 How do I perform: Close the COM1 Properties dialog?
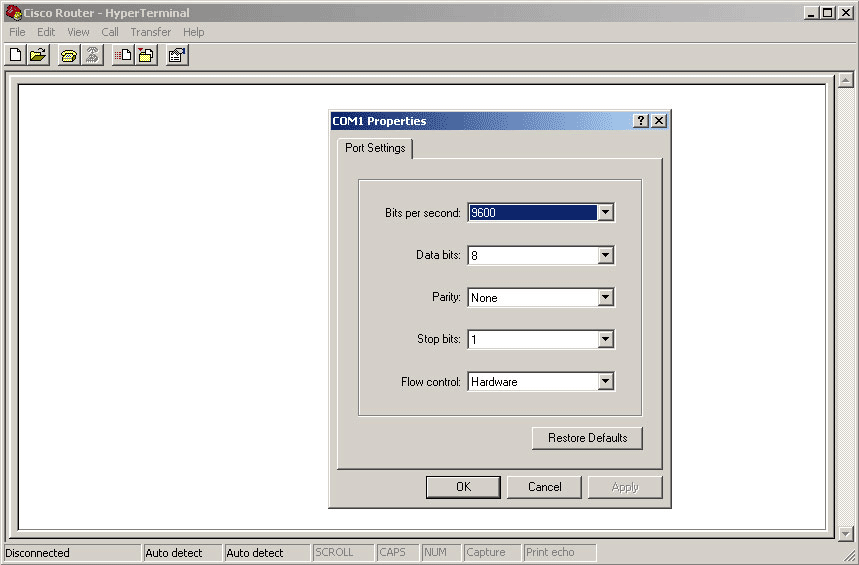pos(659,121)
